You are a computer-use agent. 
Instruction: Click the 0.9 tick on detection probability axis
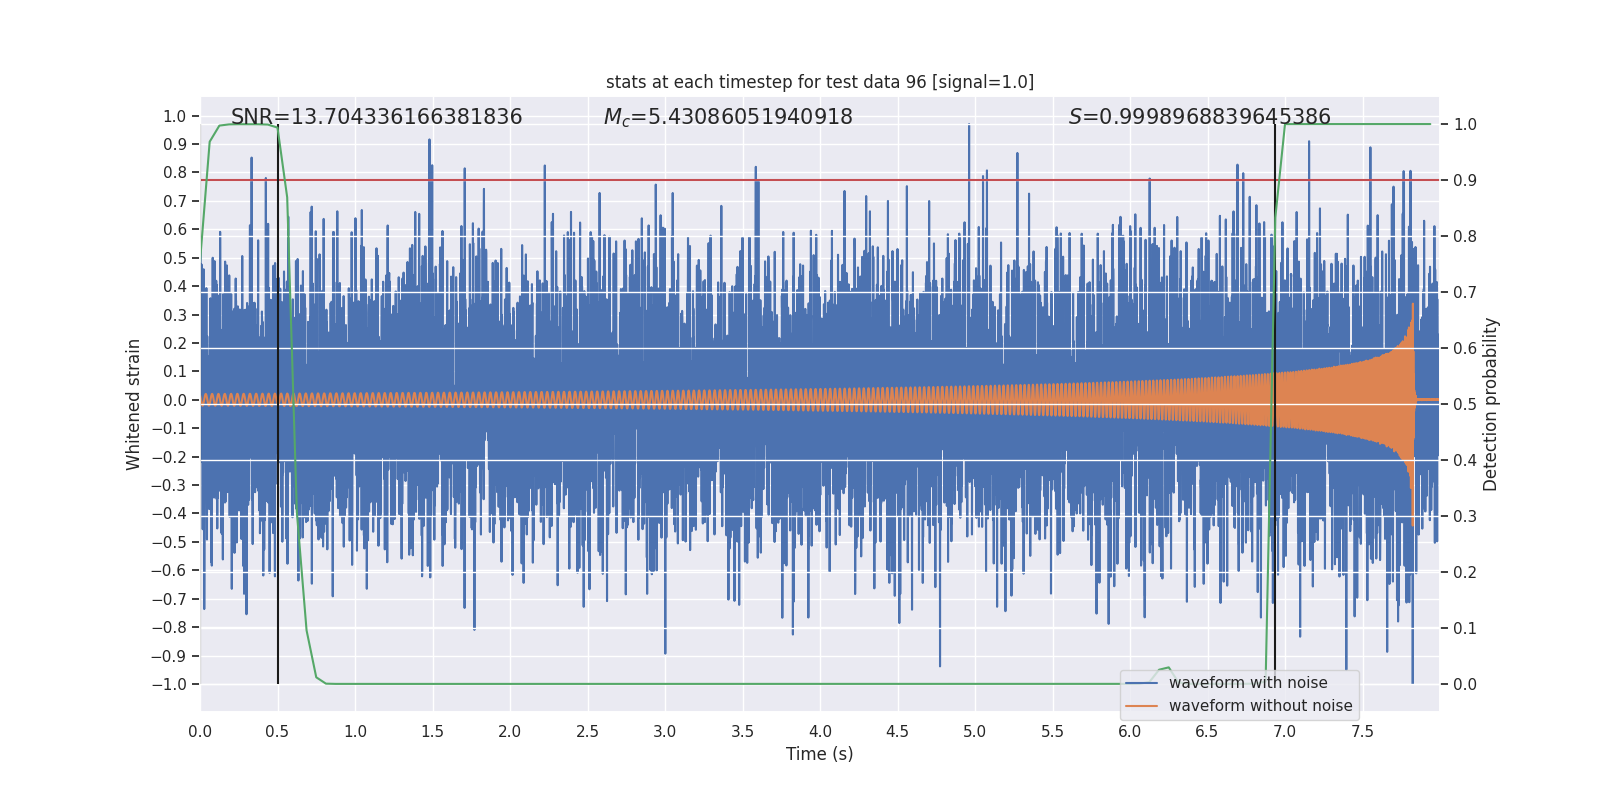click(1465, 181)
